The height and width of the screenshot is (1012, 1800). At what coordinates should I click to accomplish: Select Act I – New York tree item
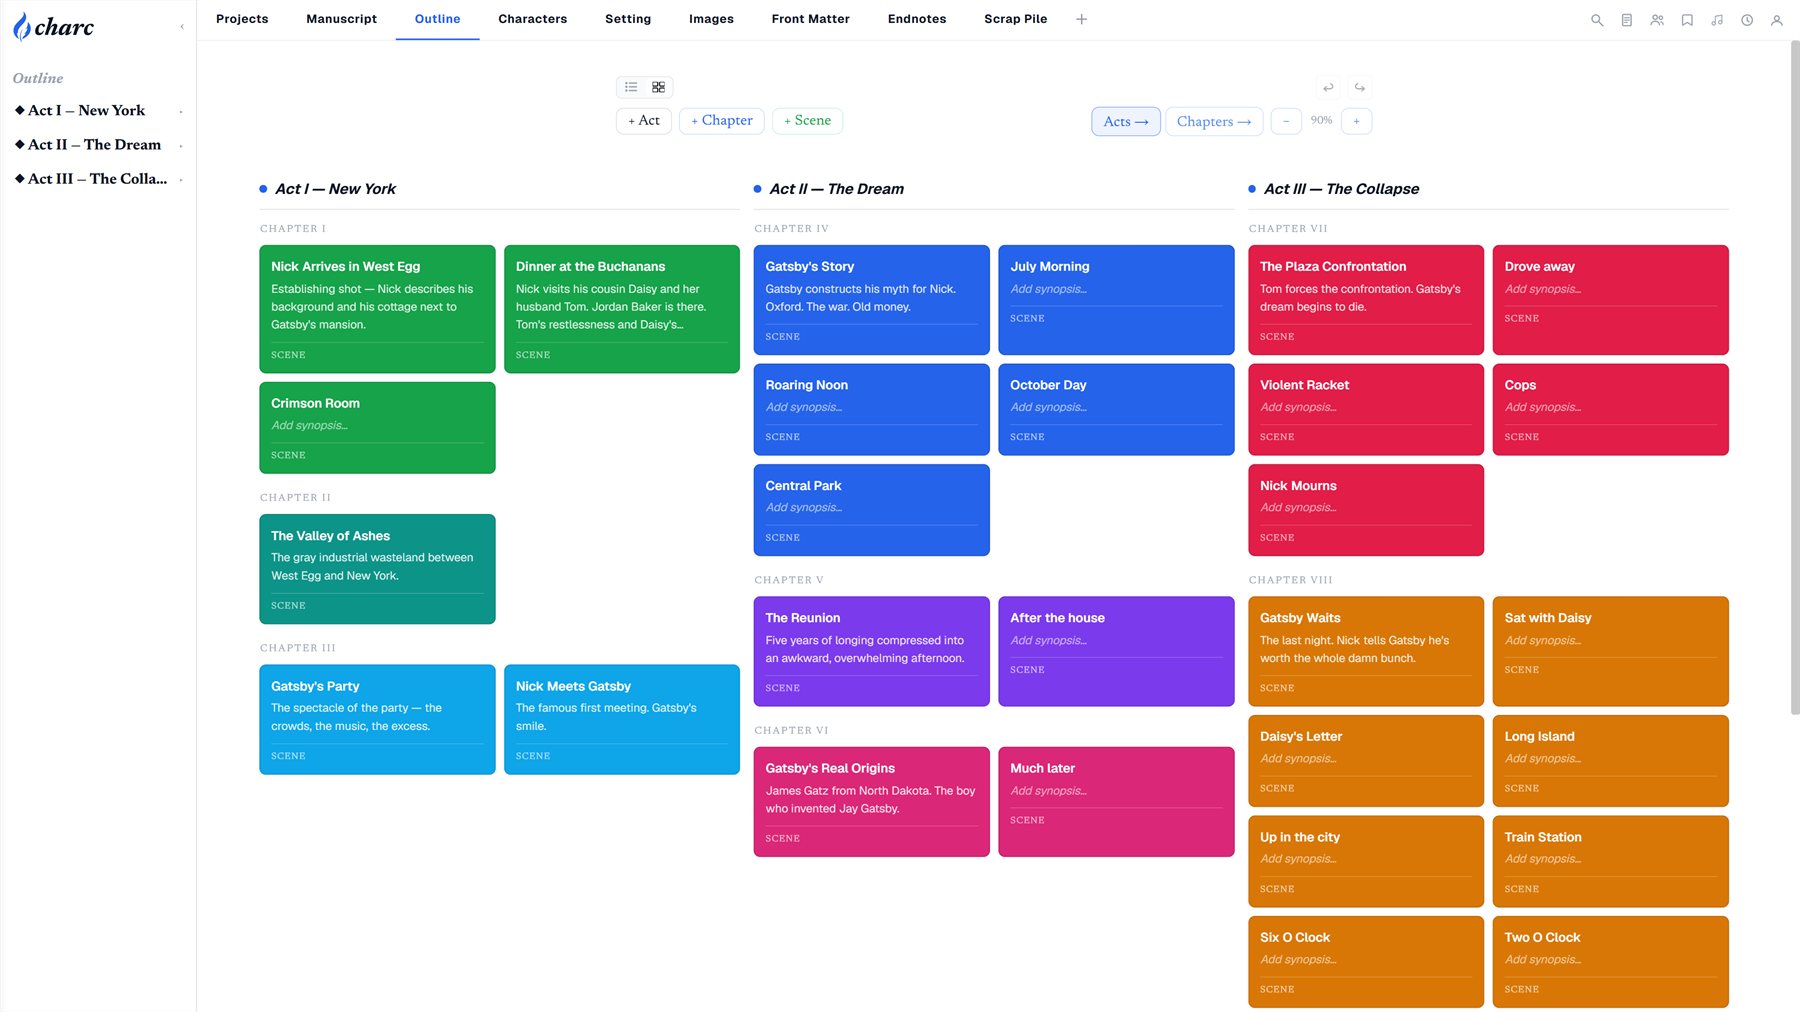click(x=86, y=111)
